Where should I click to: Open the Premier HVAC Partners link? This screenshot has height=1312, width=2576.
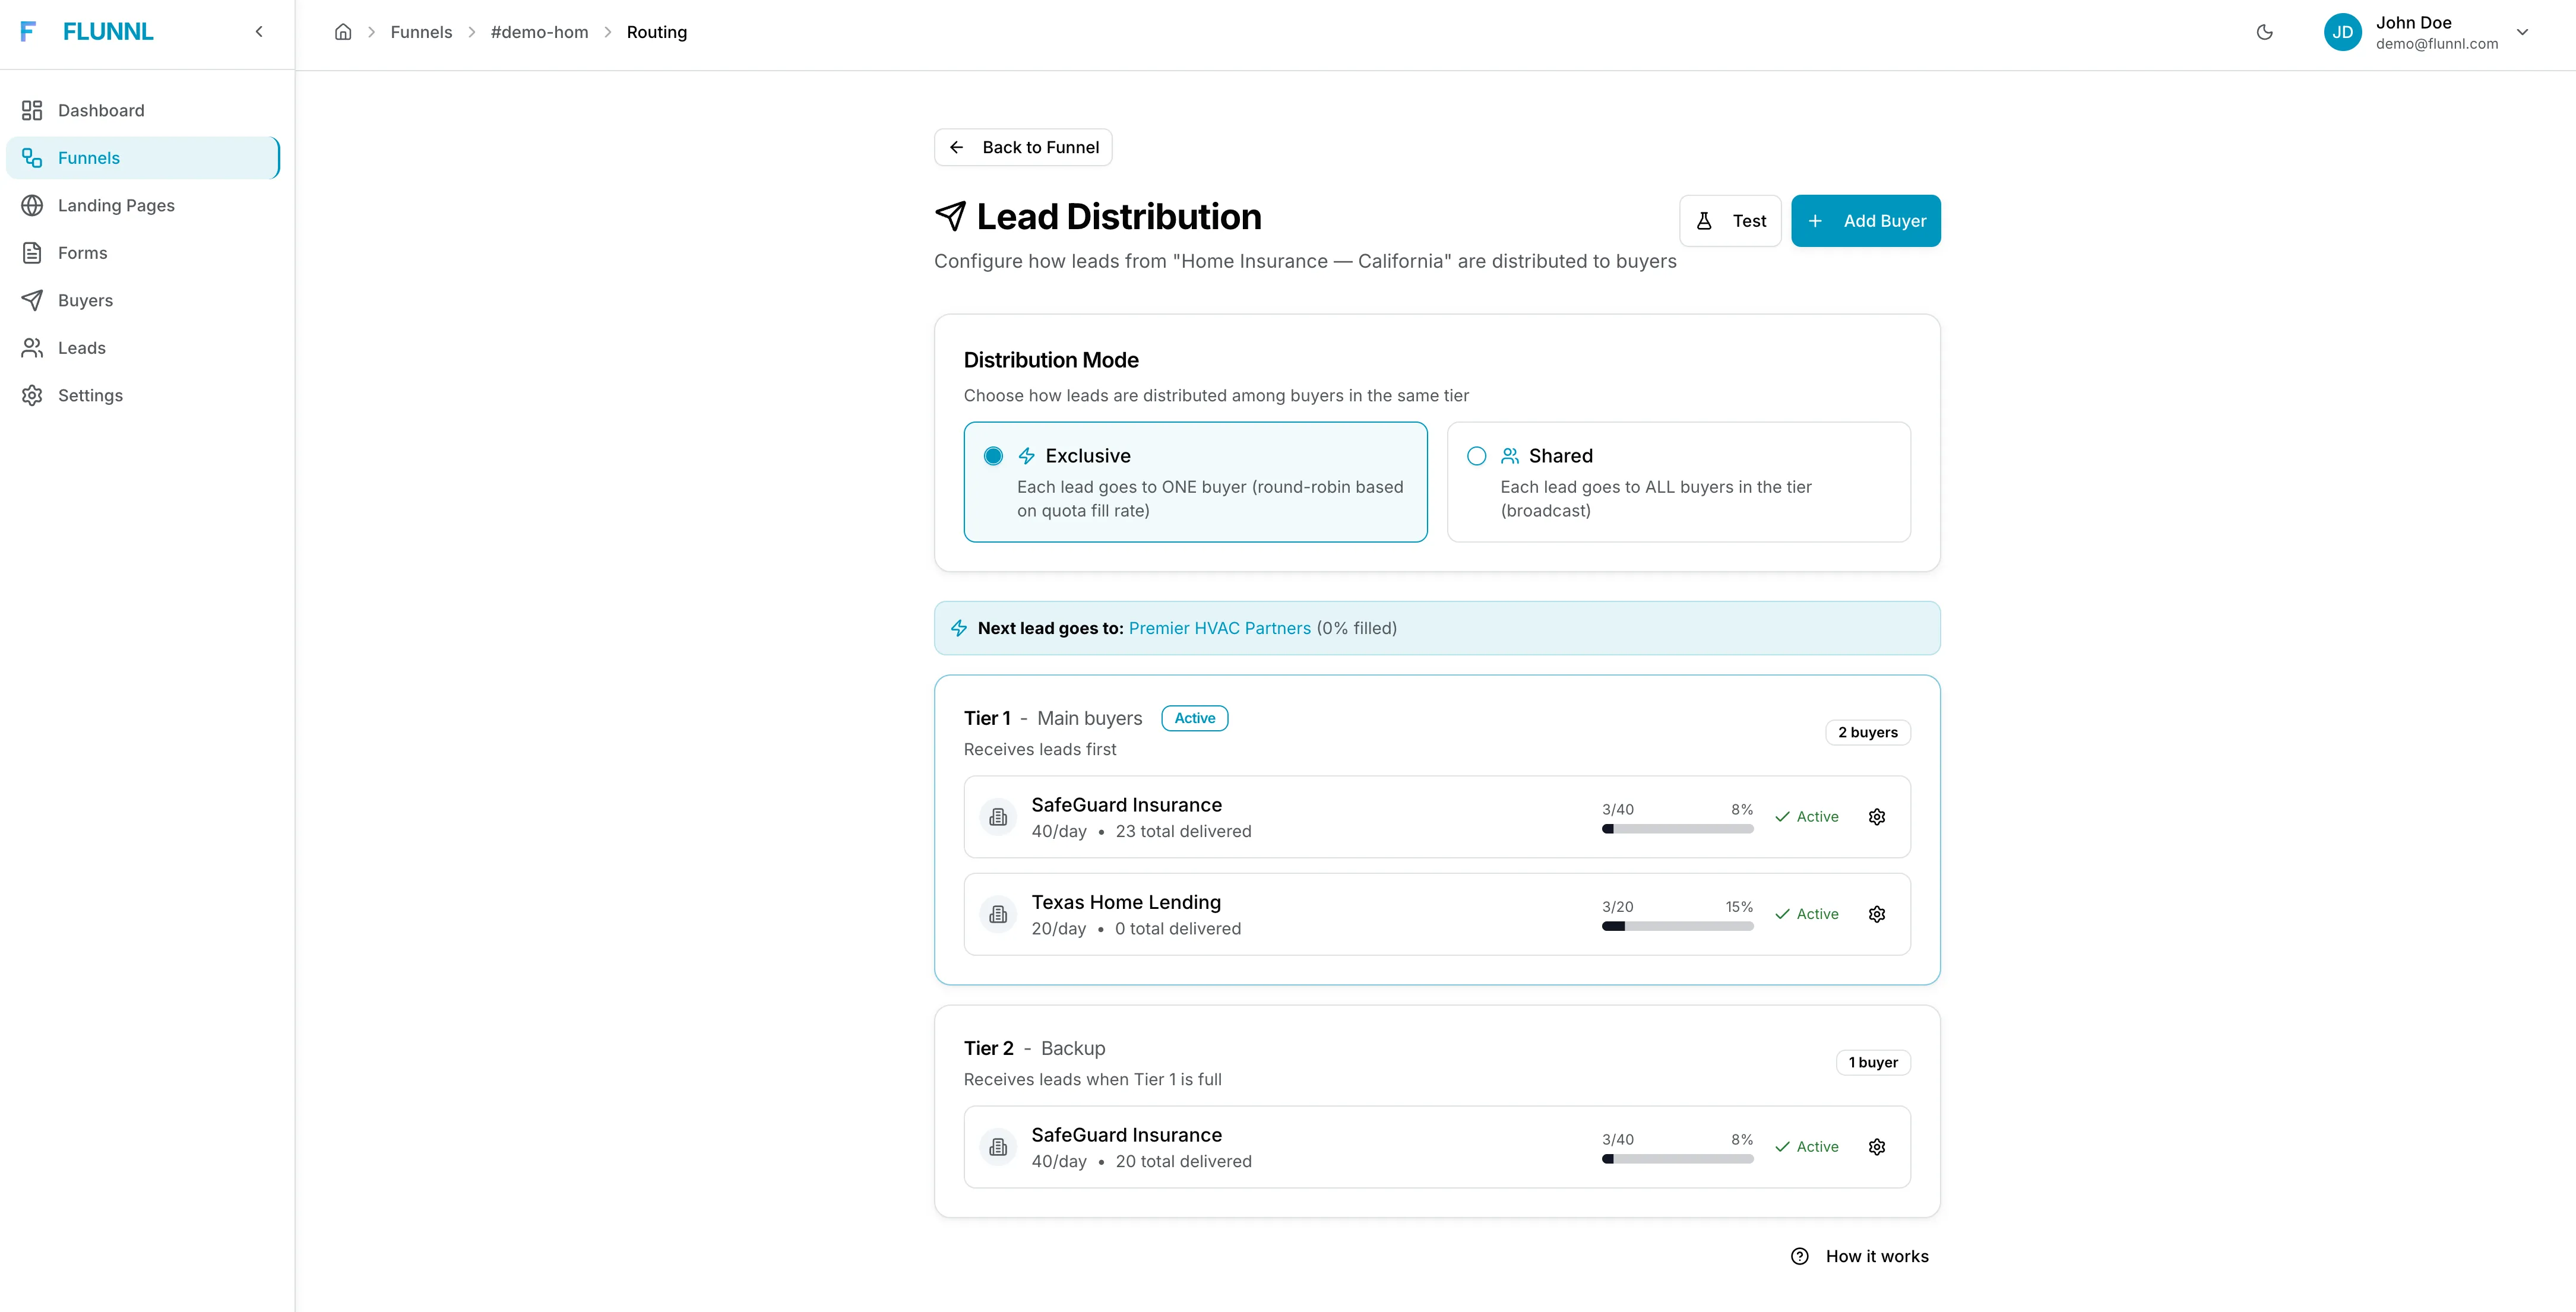click(1219, 628)
